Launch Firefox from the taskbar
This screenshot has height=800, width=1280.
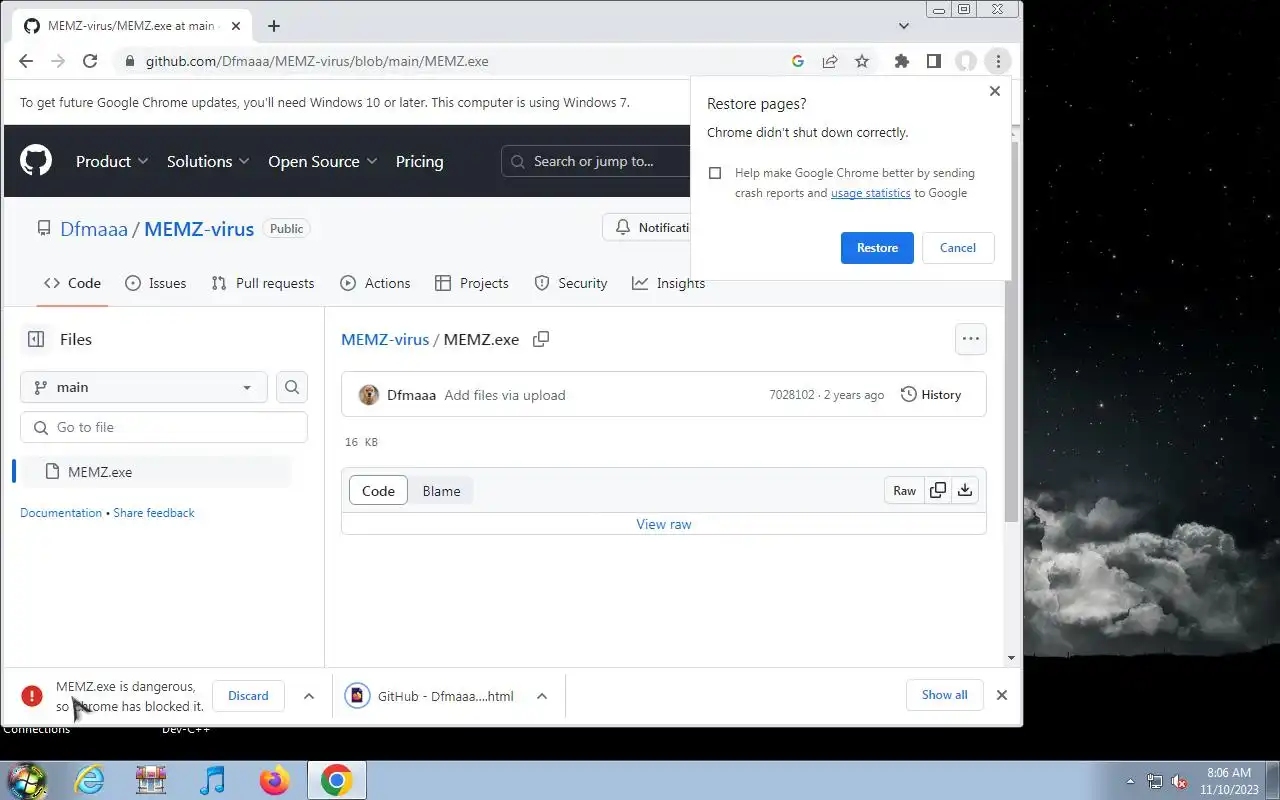click(x=274, y=780)
